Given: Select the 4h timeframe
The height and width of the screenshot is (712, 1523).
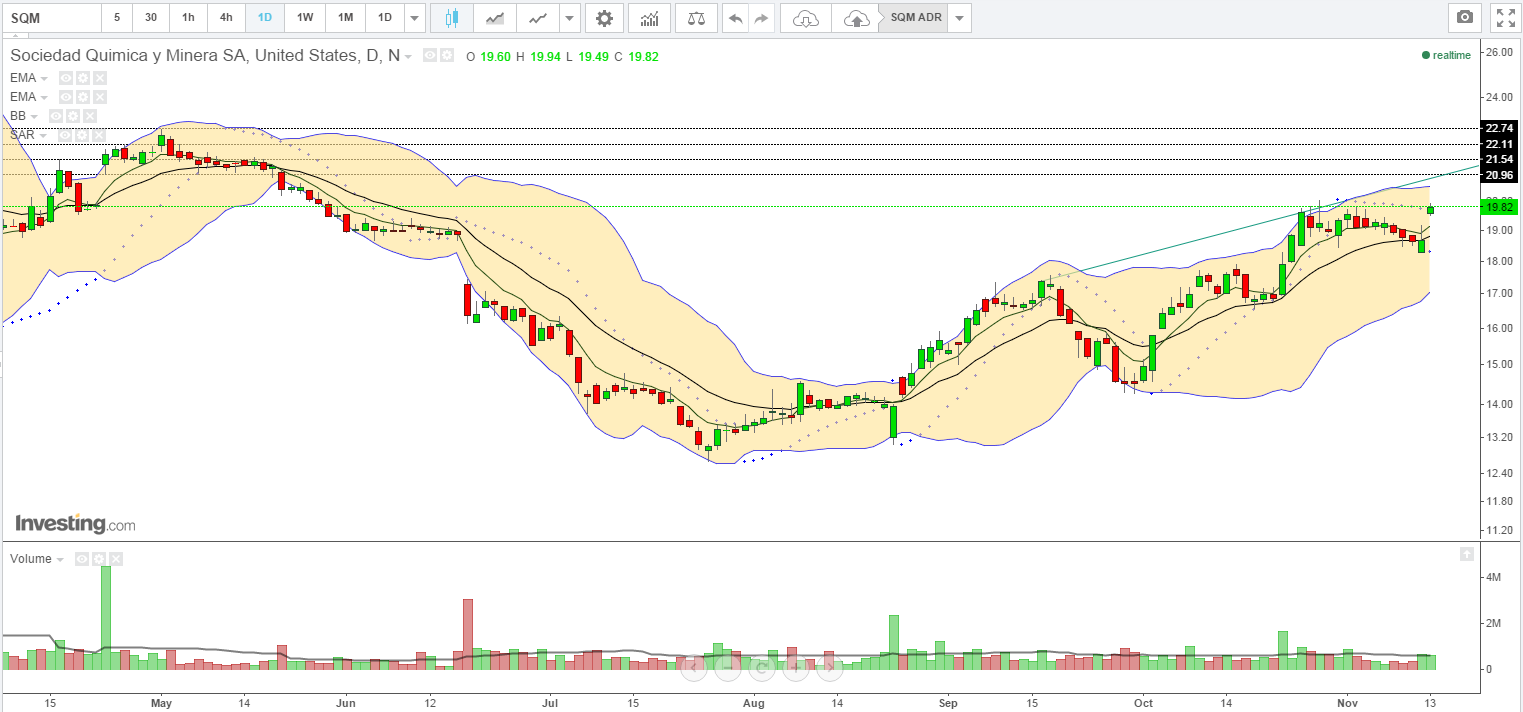Looking at the screenshot, I should pos(226,18).
